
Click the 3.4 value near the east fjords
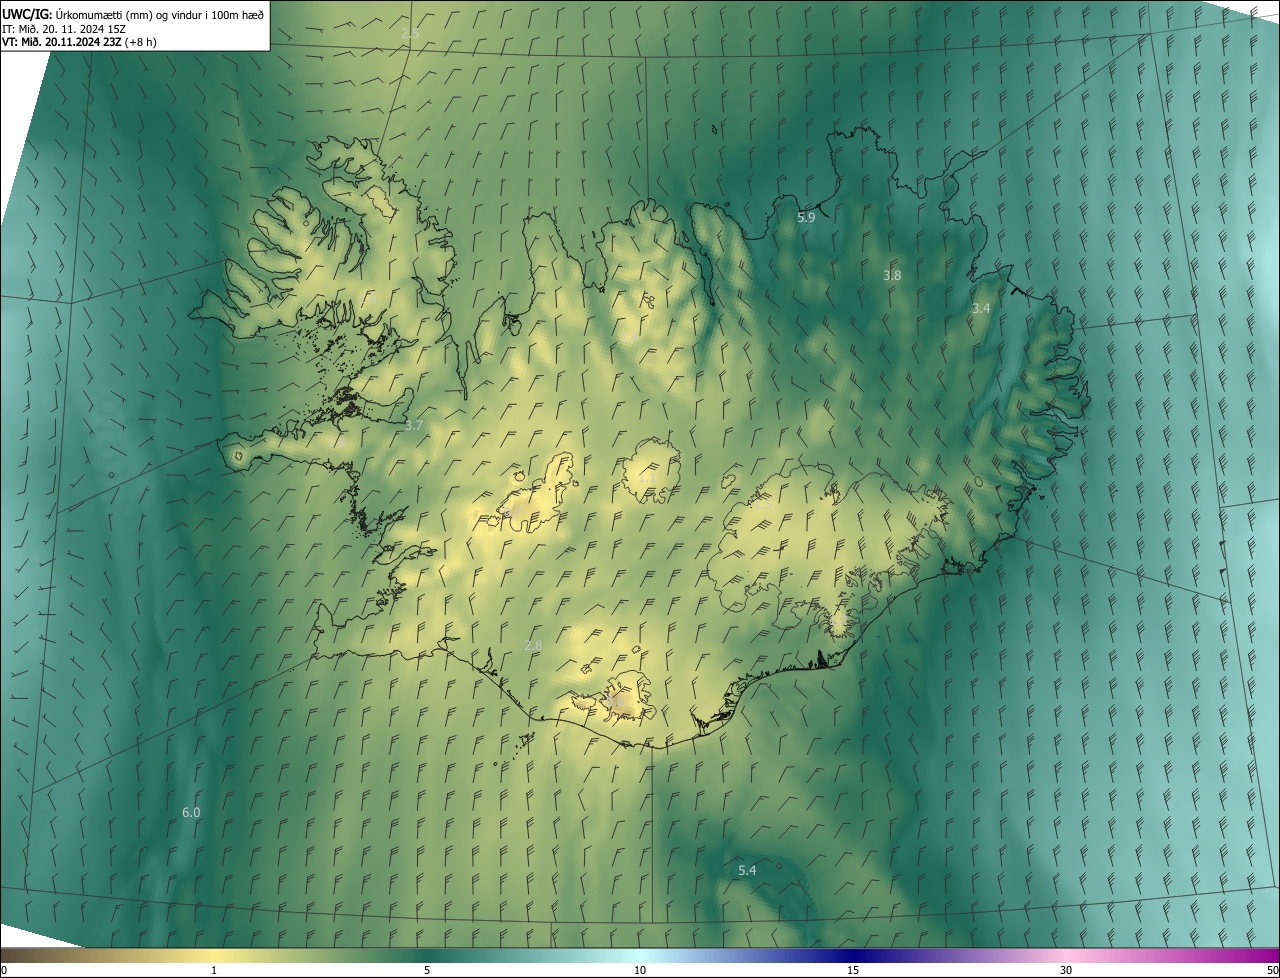(x=981, y=309)
